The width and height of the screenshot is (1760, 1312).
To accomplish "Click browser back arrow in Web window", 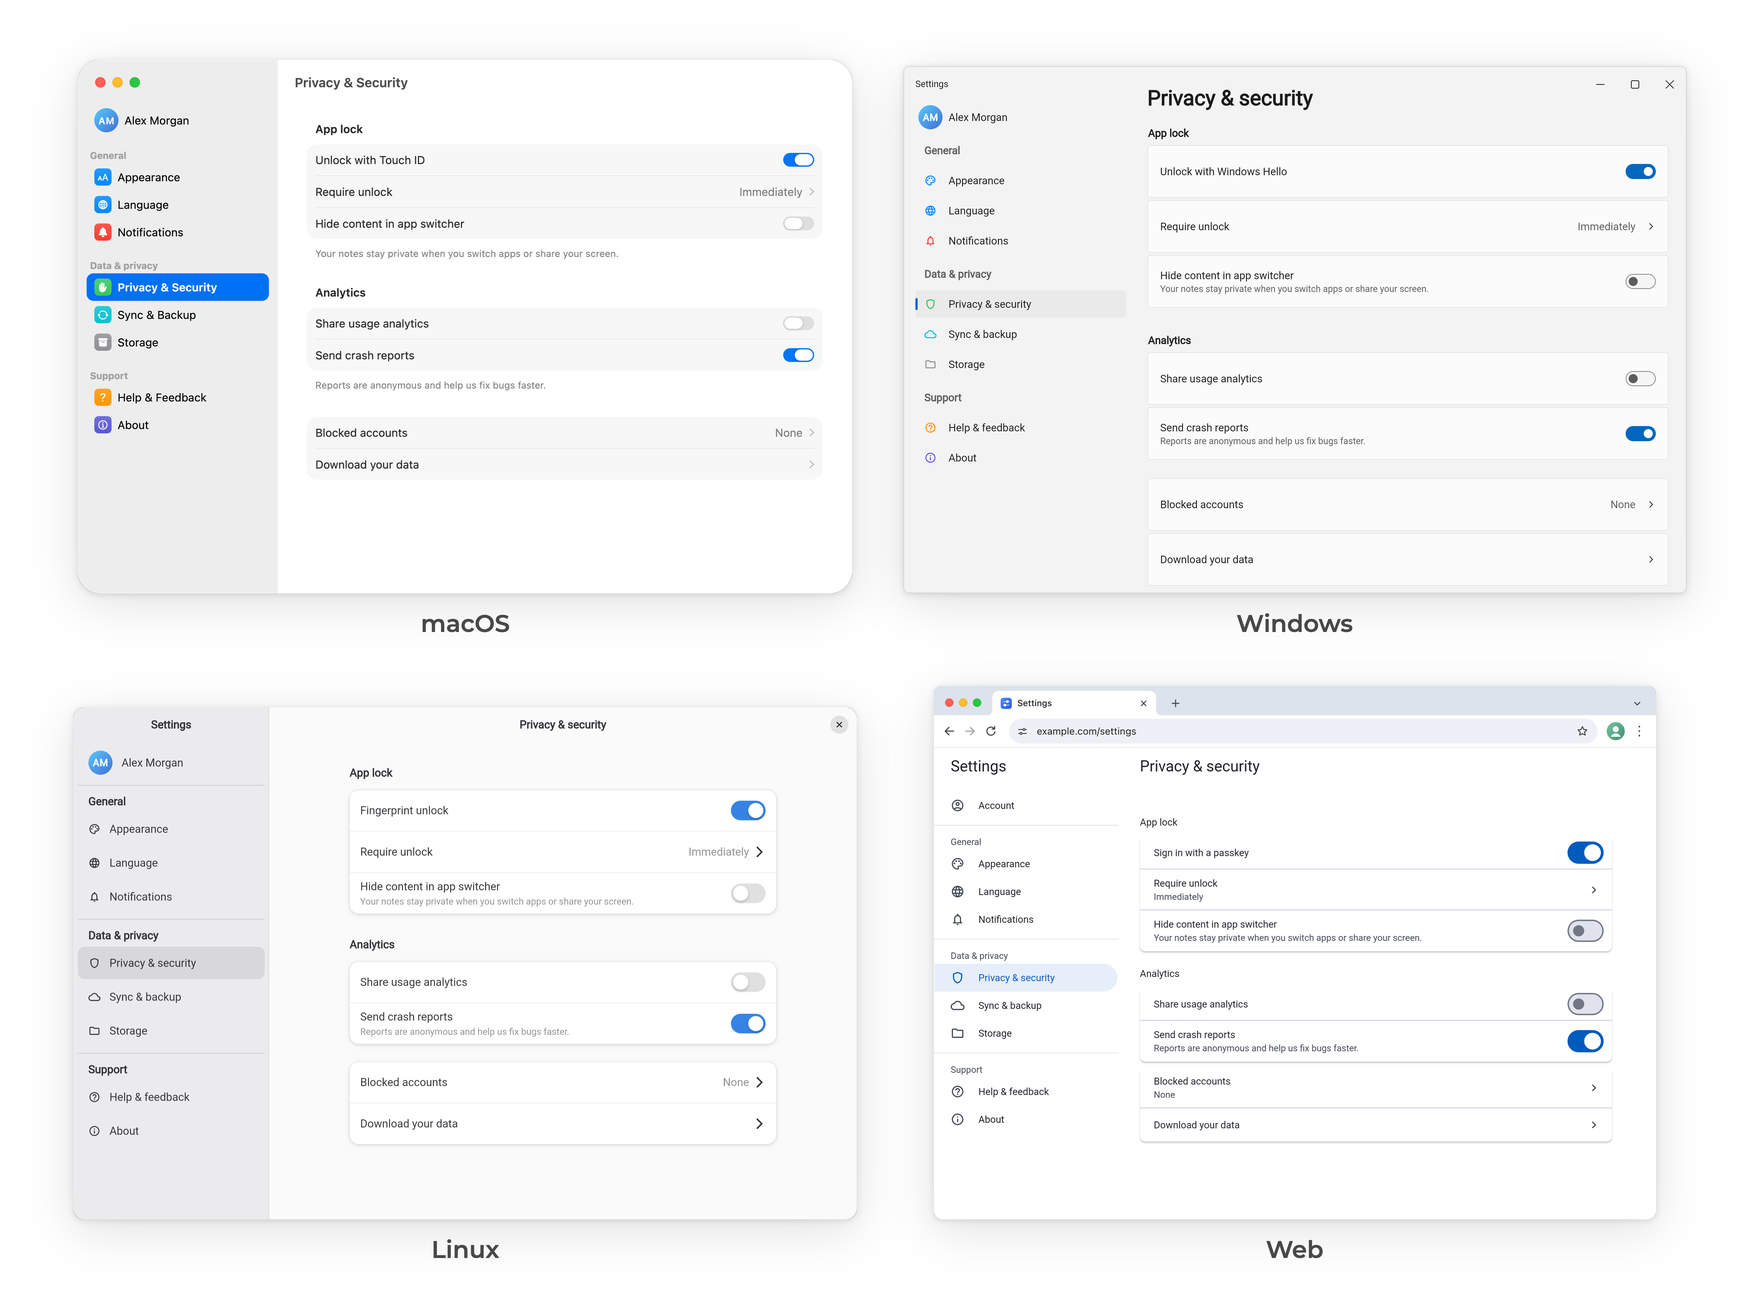I will (x=949, y=731).
